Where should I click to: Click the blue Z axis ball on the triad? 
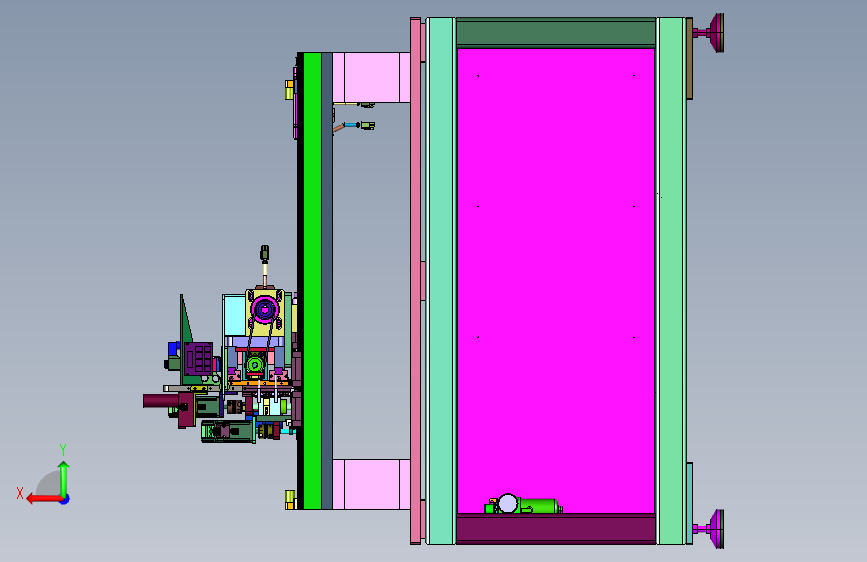tap(65, 499)
